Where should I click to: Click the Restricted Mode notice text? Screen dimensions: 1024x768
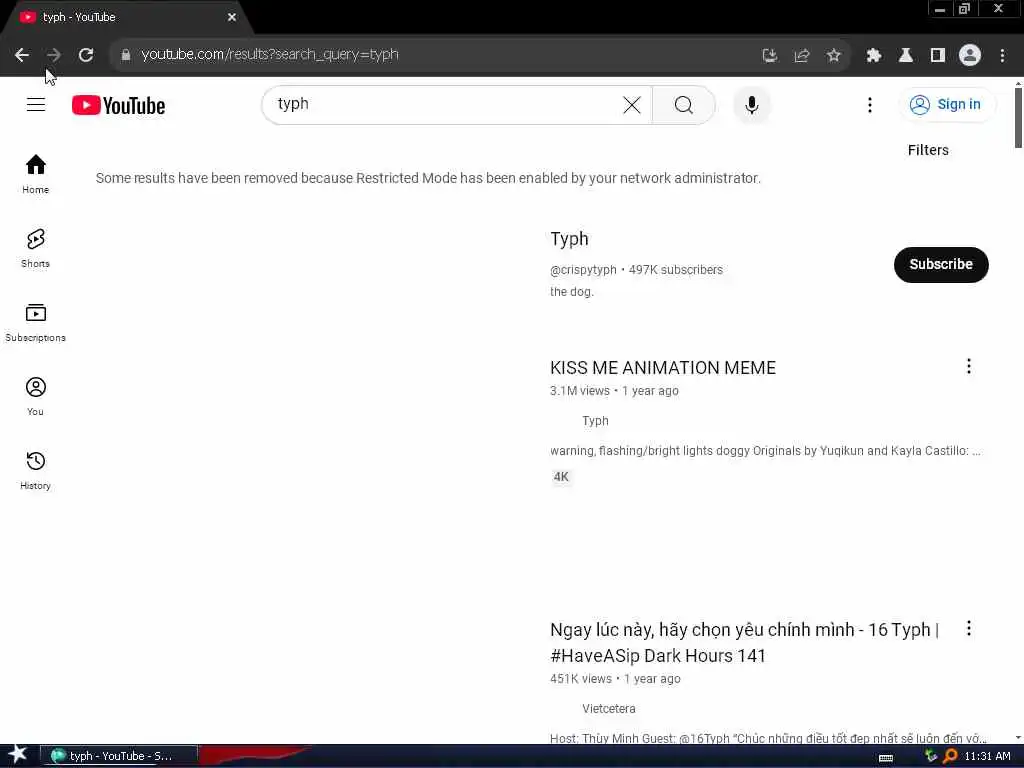428,178
